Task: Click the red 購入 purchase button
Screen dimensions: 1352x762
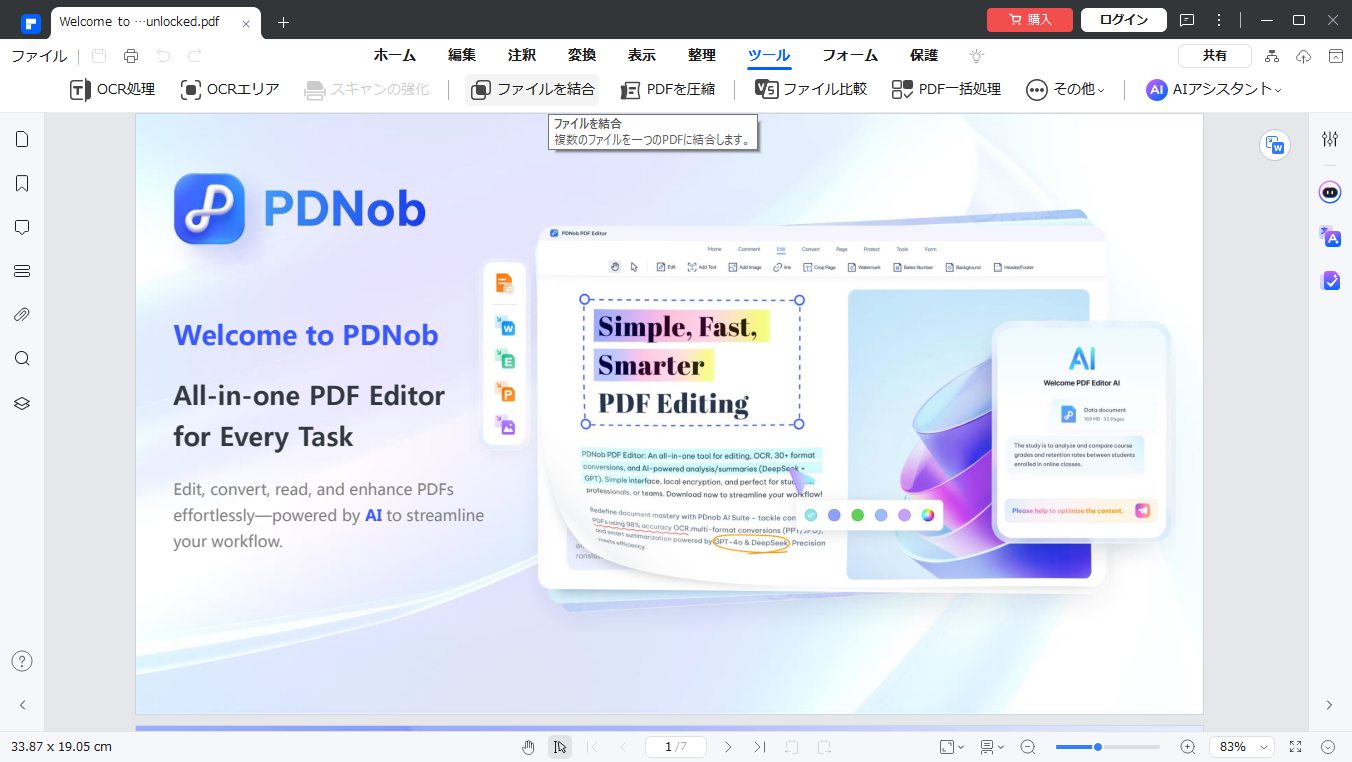Action: [x=1030, y=20]
